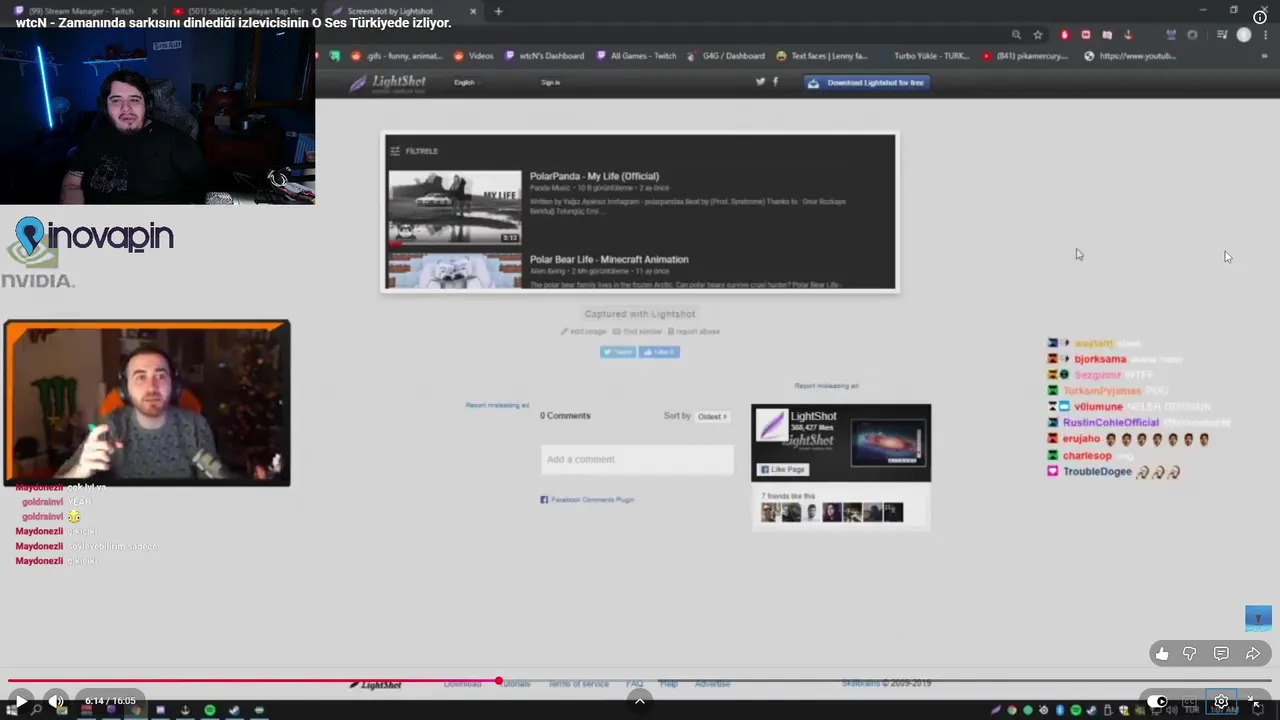Click PolarPanda - My Life (Official) title
Screen dimensions: 1280x720
tap(594, 176)
